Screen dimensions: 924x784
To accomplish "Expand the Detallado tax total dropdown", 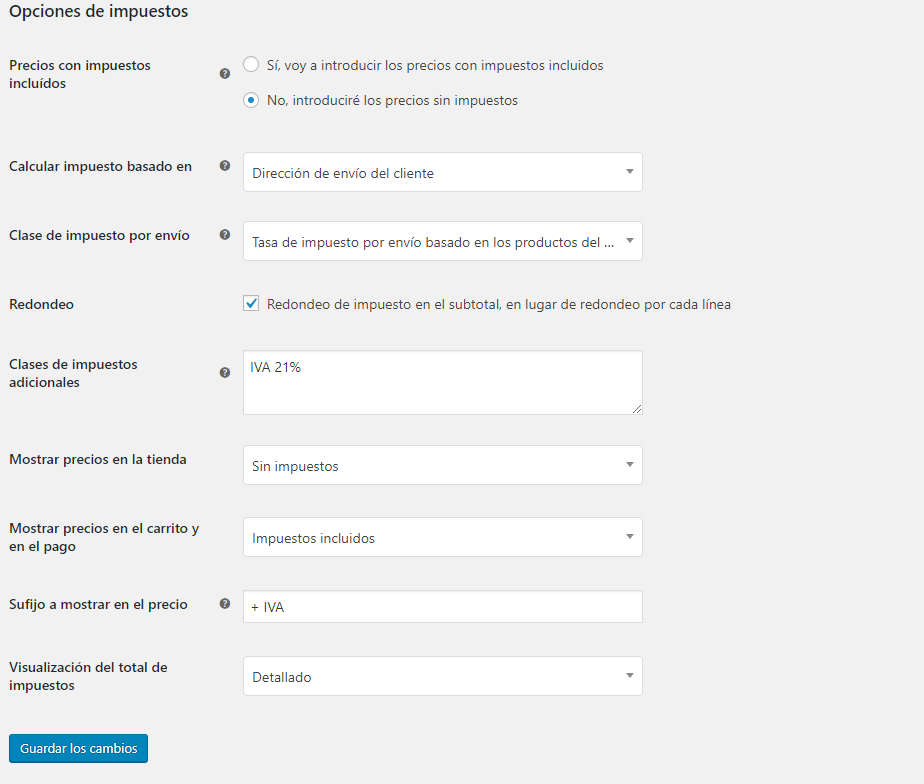I will point(443,676).
